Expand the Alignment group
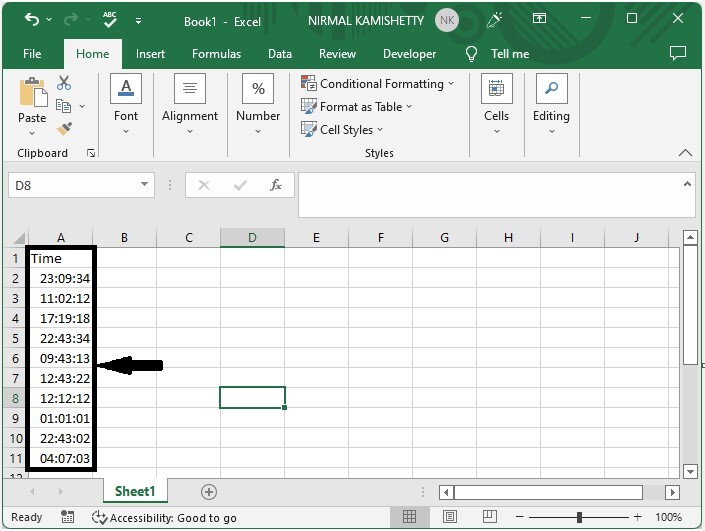 (x=190, y=104)
